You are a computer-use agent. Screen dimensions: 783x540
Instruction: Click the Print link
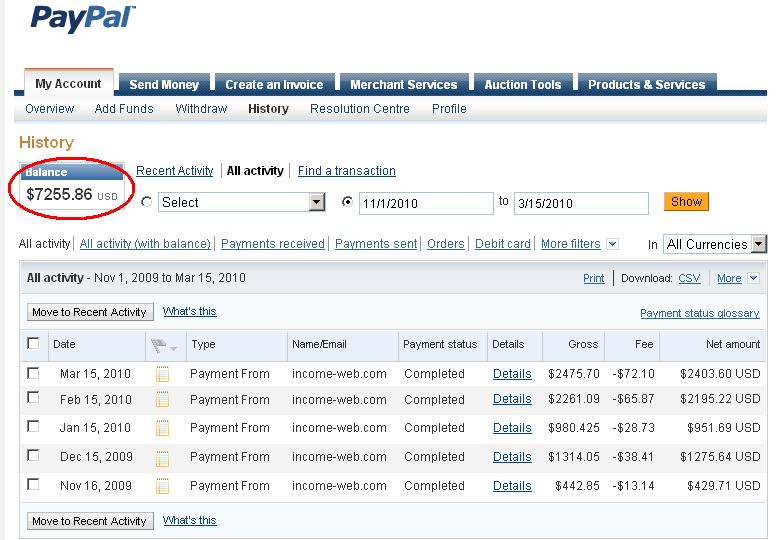pos(594,278)
